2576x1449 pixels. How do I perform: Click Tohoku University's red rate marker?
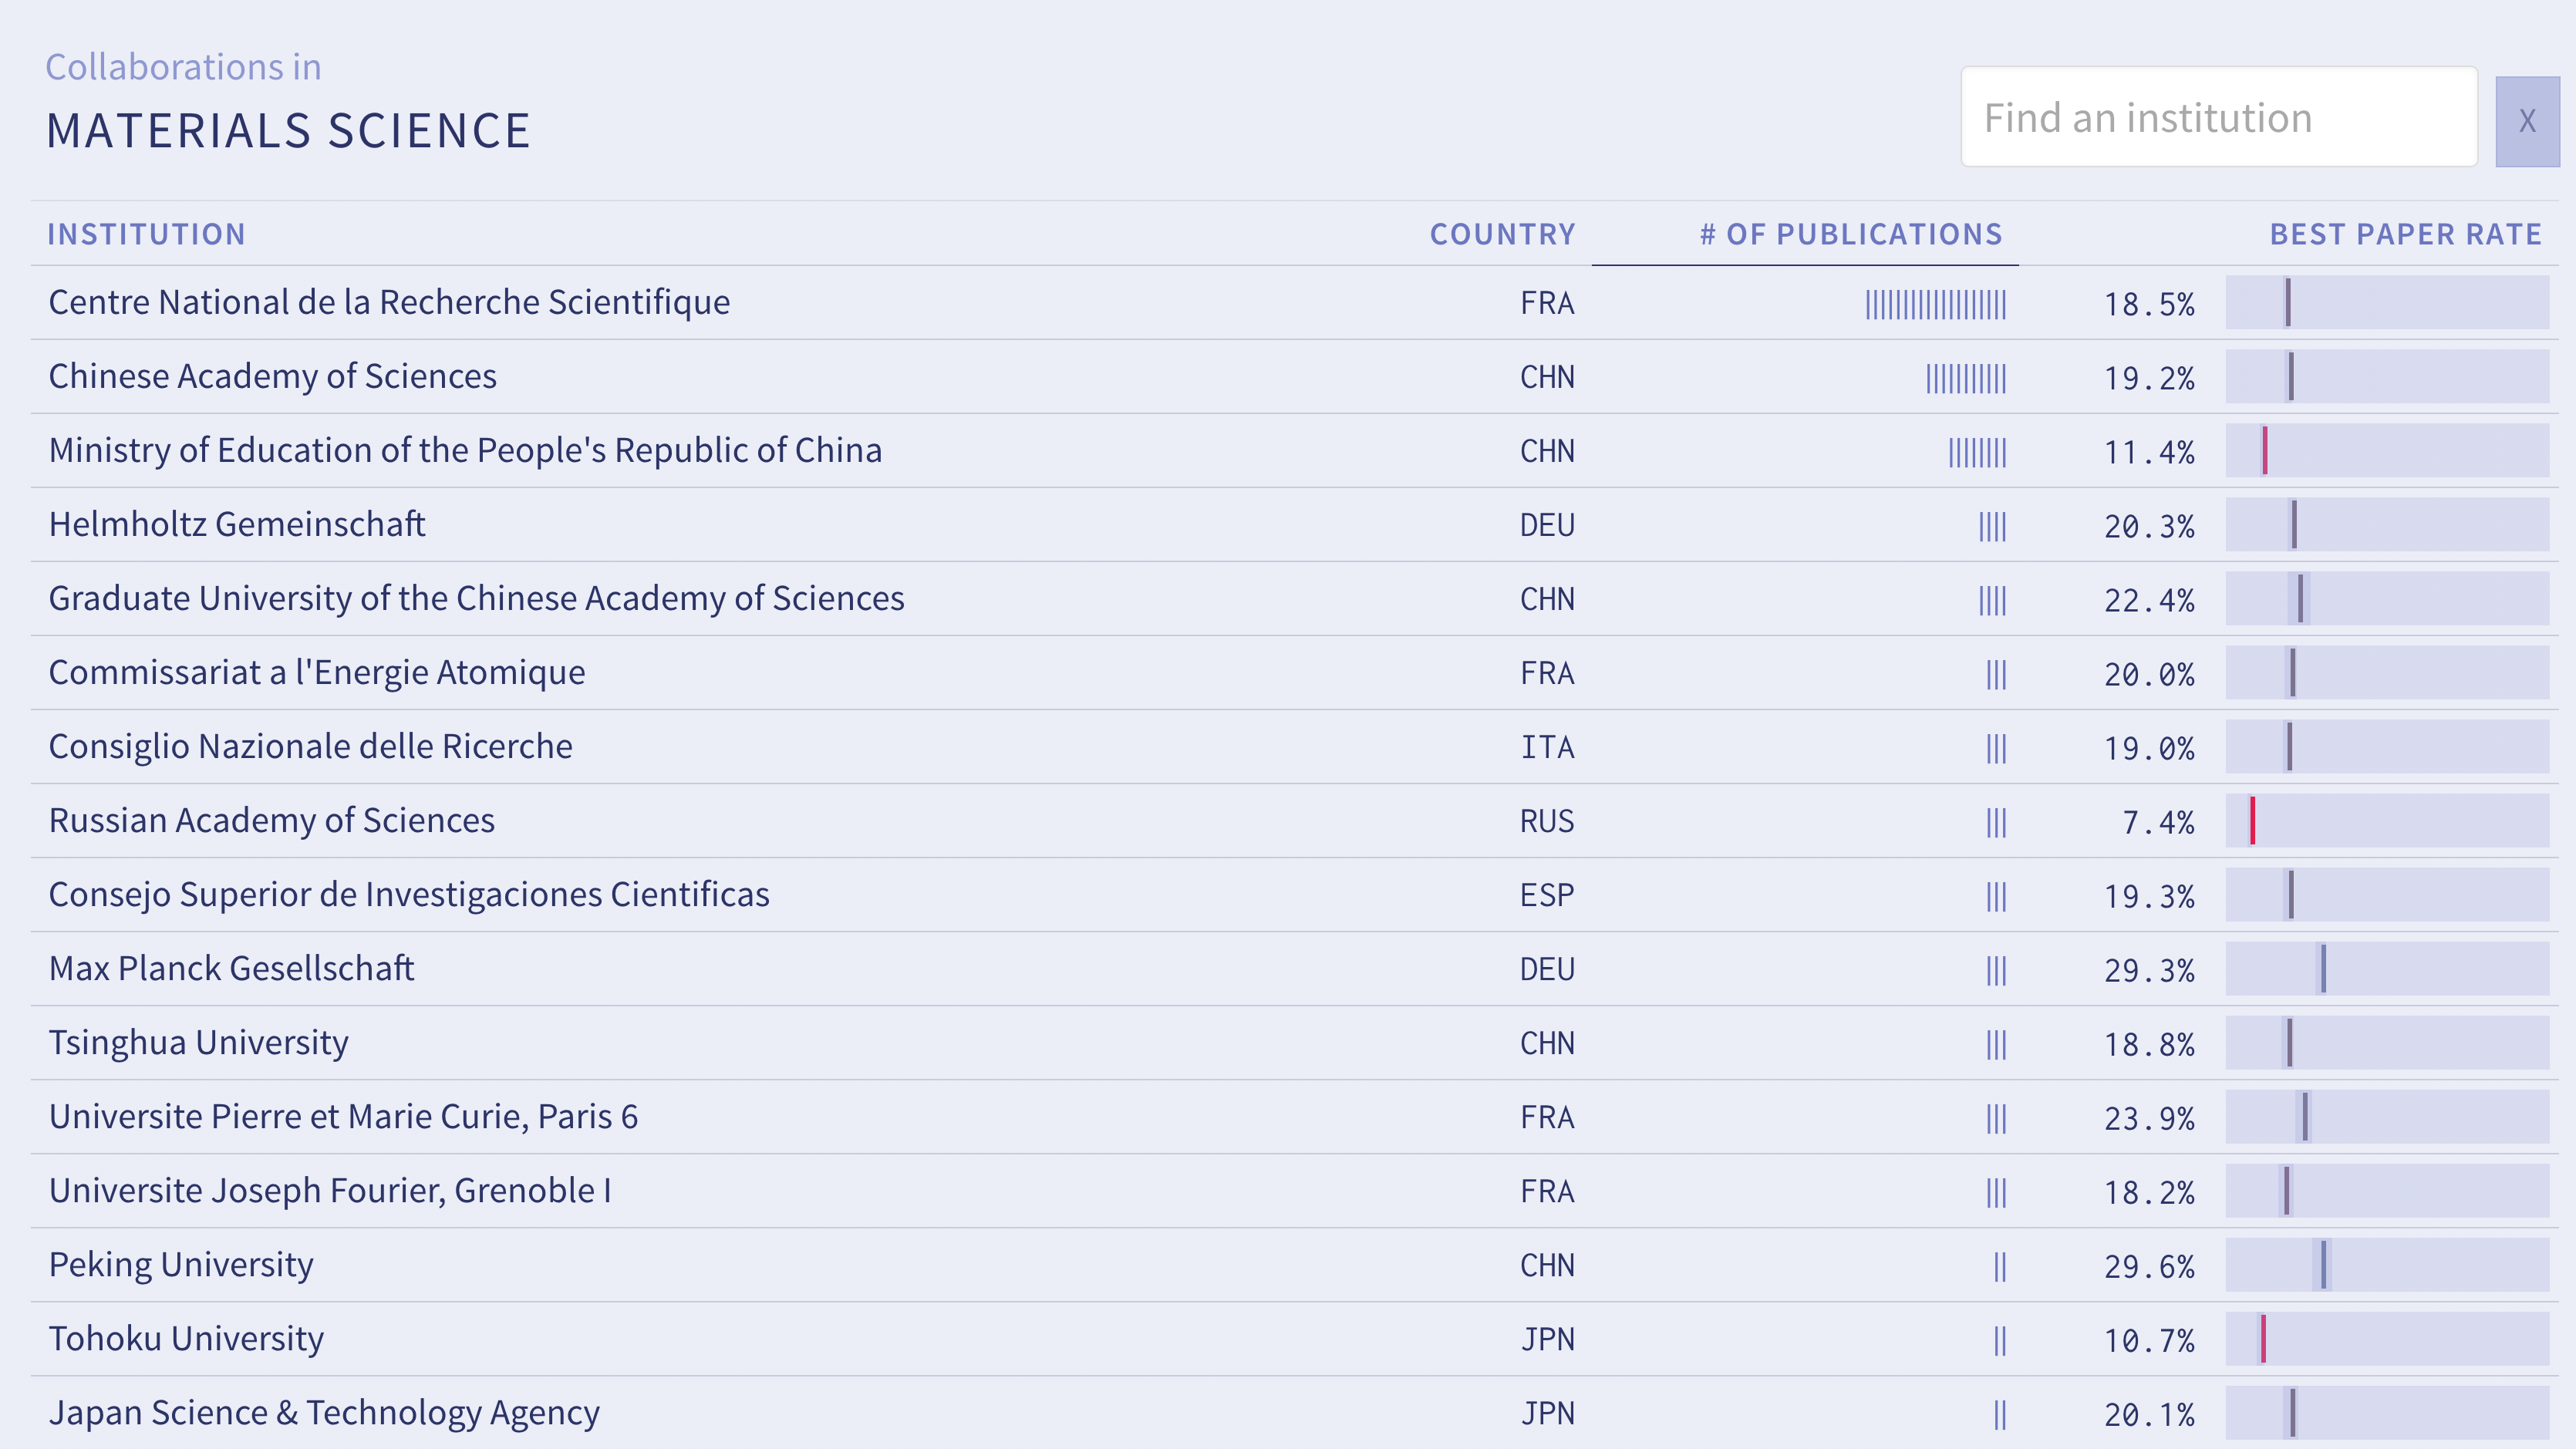[2263, 1339]
